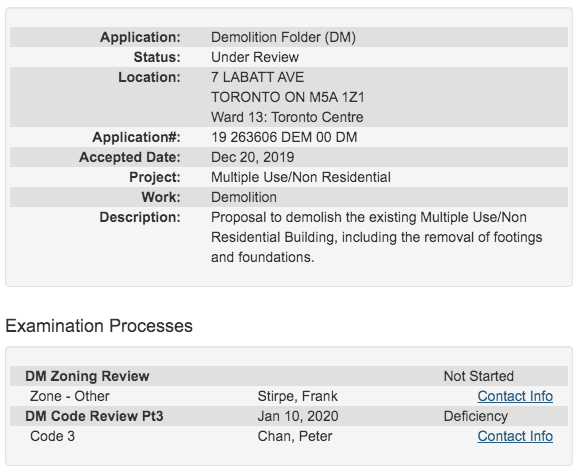
Task: Click the Dec 20, 2019 accepted date
Action: [253, 157]
